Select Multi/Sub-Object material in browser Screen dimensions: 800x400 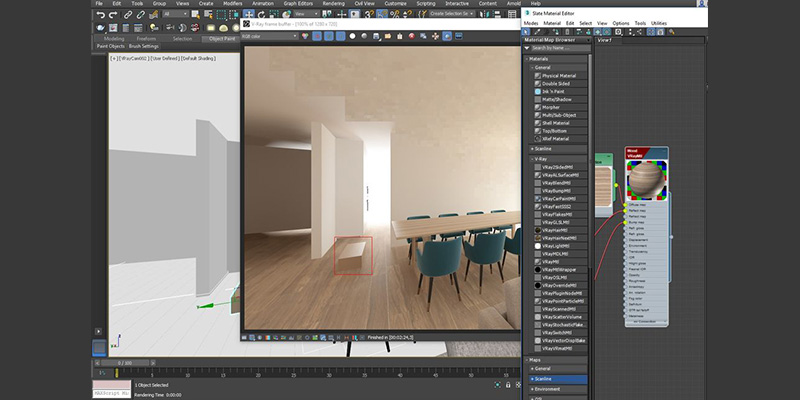coord(560,115)
